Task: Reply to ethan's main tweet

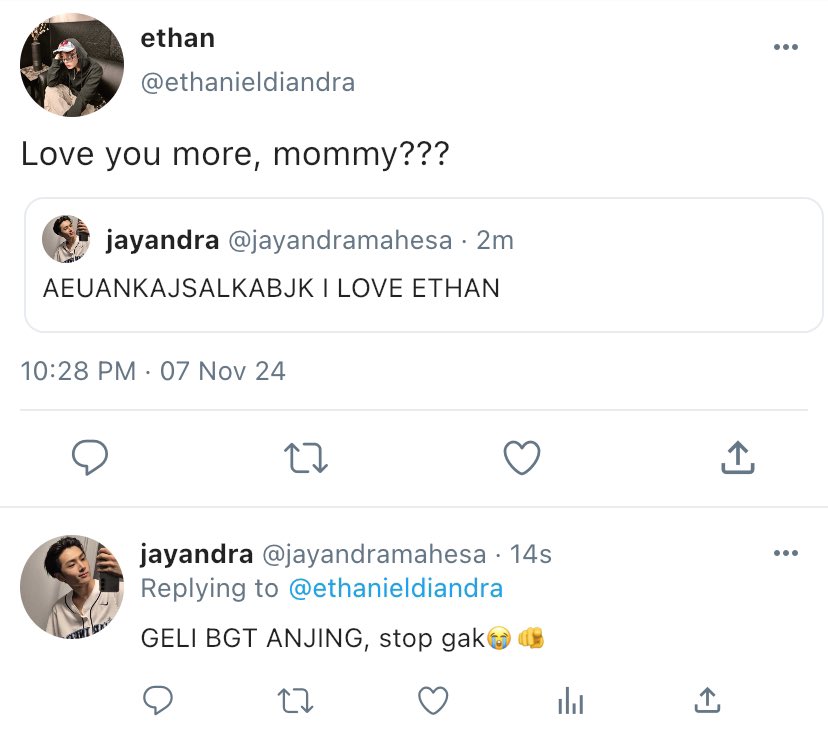Action: [x=90, y=457]
